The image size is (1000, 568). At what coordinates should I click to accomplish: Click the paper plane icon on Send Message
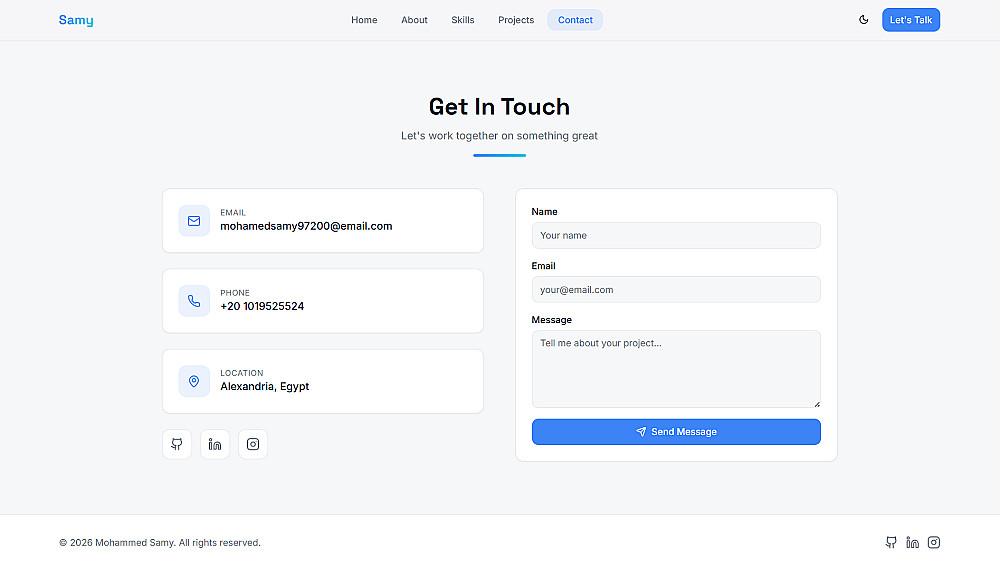641,432
